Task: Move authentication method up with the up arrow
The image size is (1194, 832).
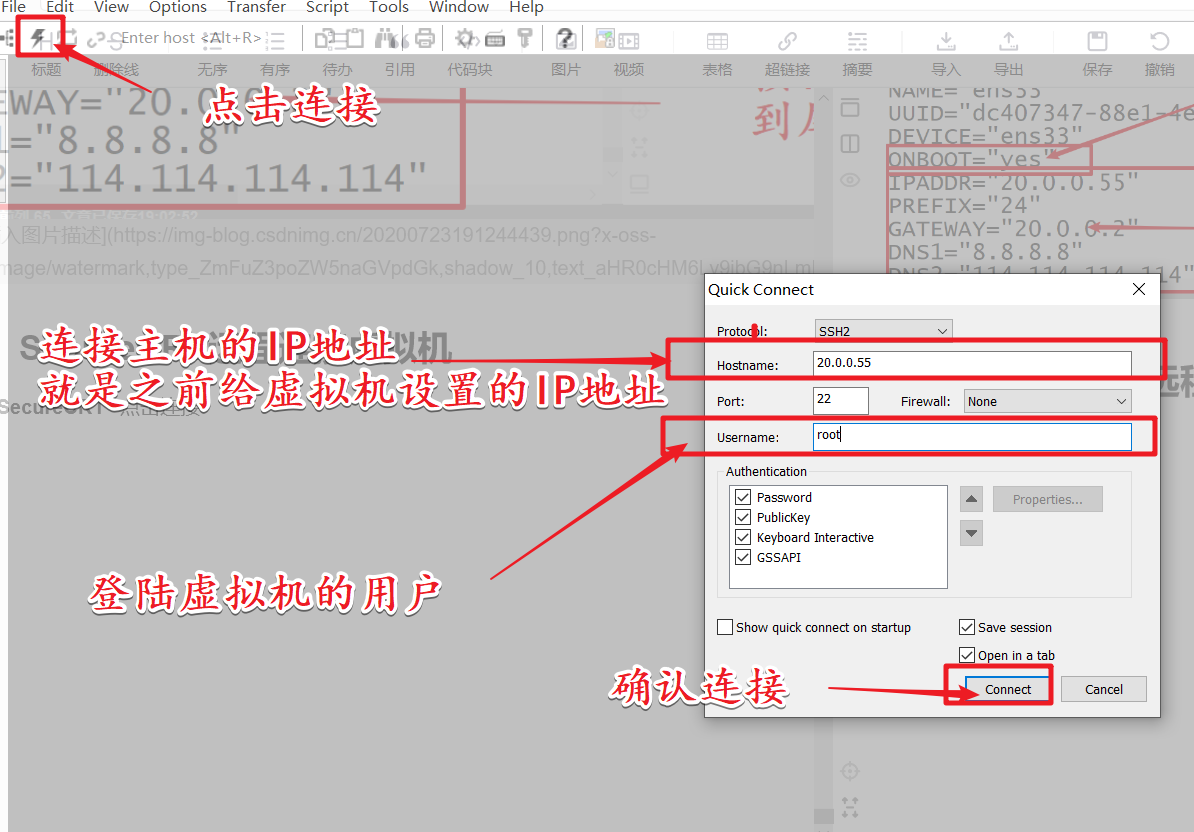Action: coord(971,499)
